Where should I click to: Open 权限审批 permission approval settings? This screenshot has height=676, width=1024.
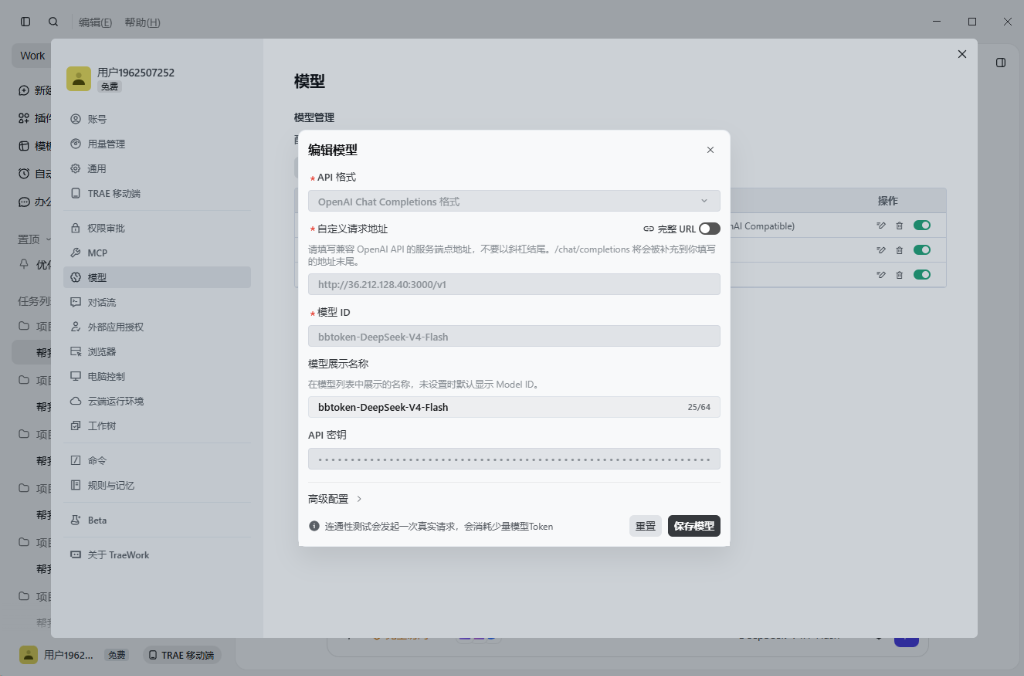pos(157,228)
